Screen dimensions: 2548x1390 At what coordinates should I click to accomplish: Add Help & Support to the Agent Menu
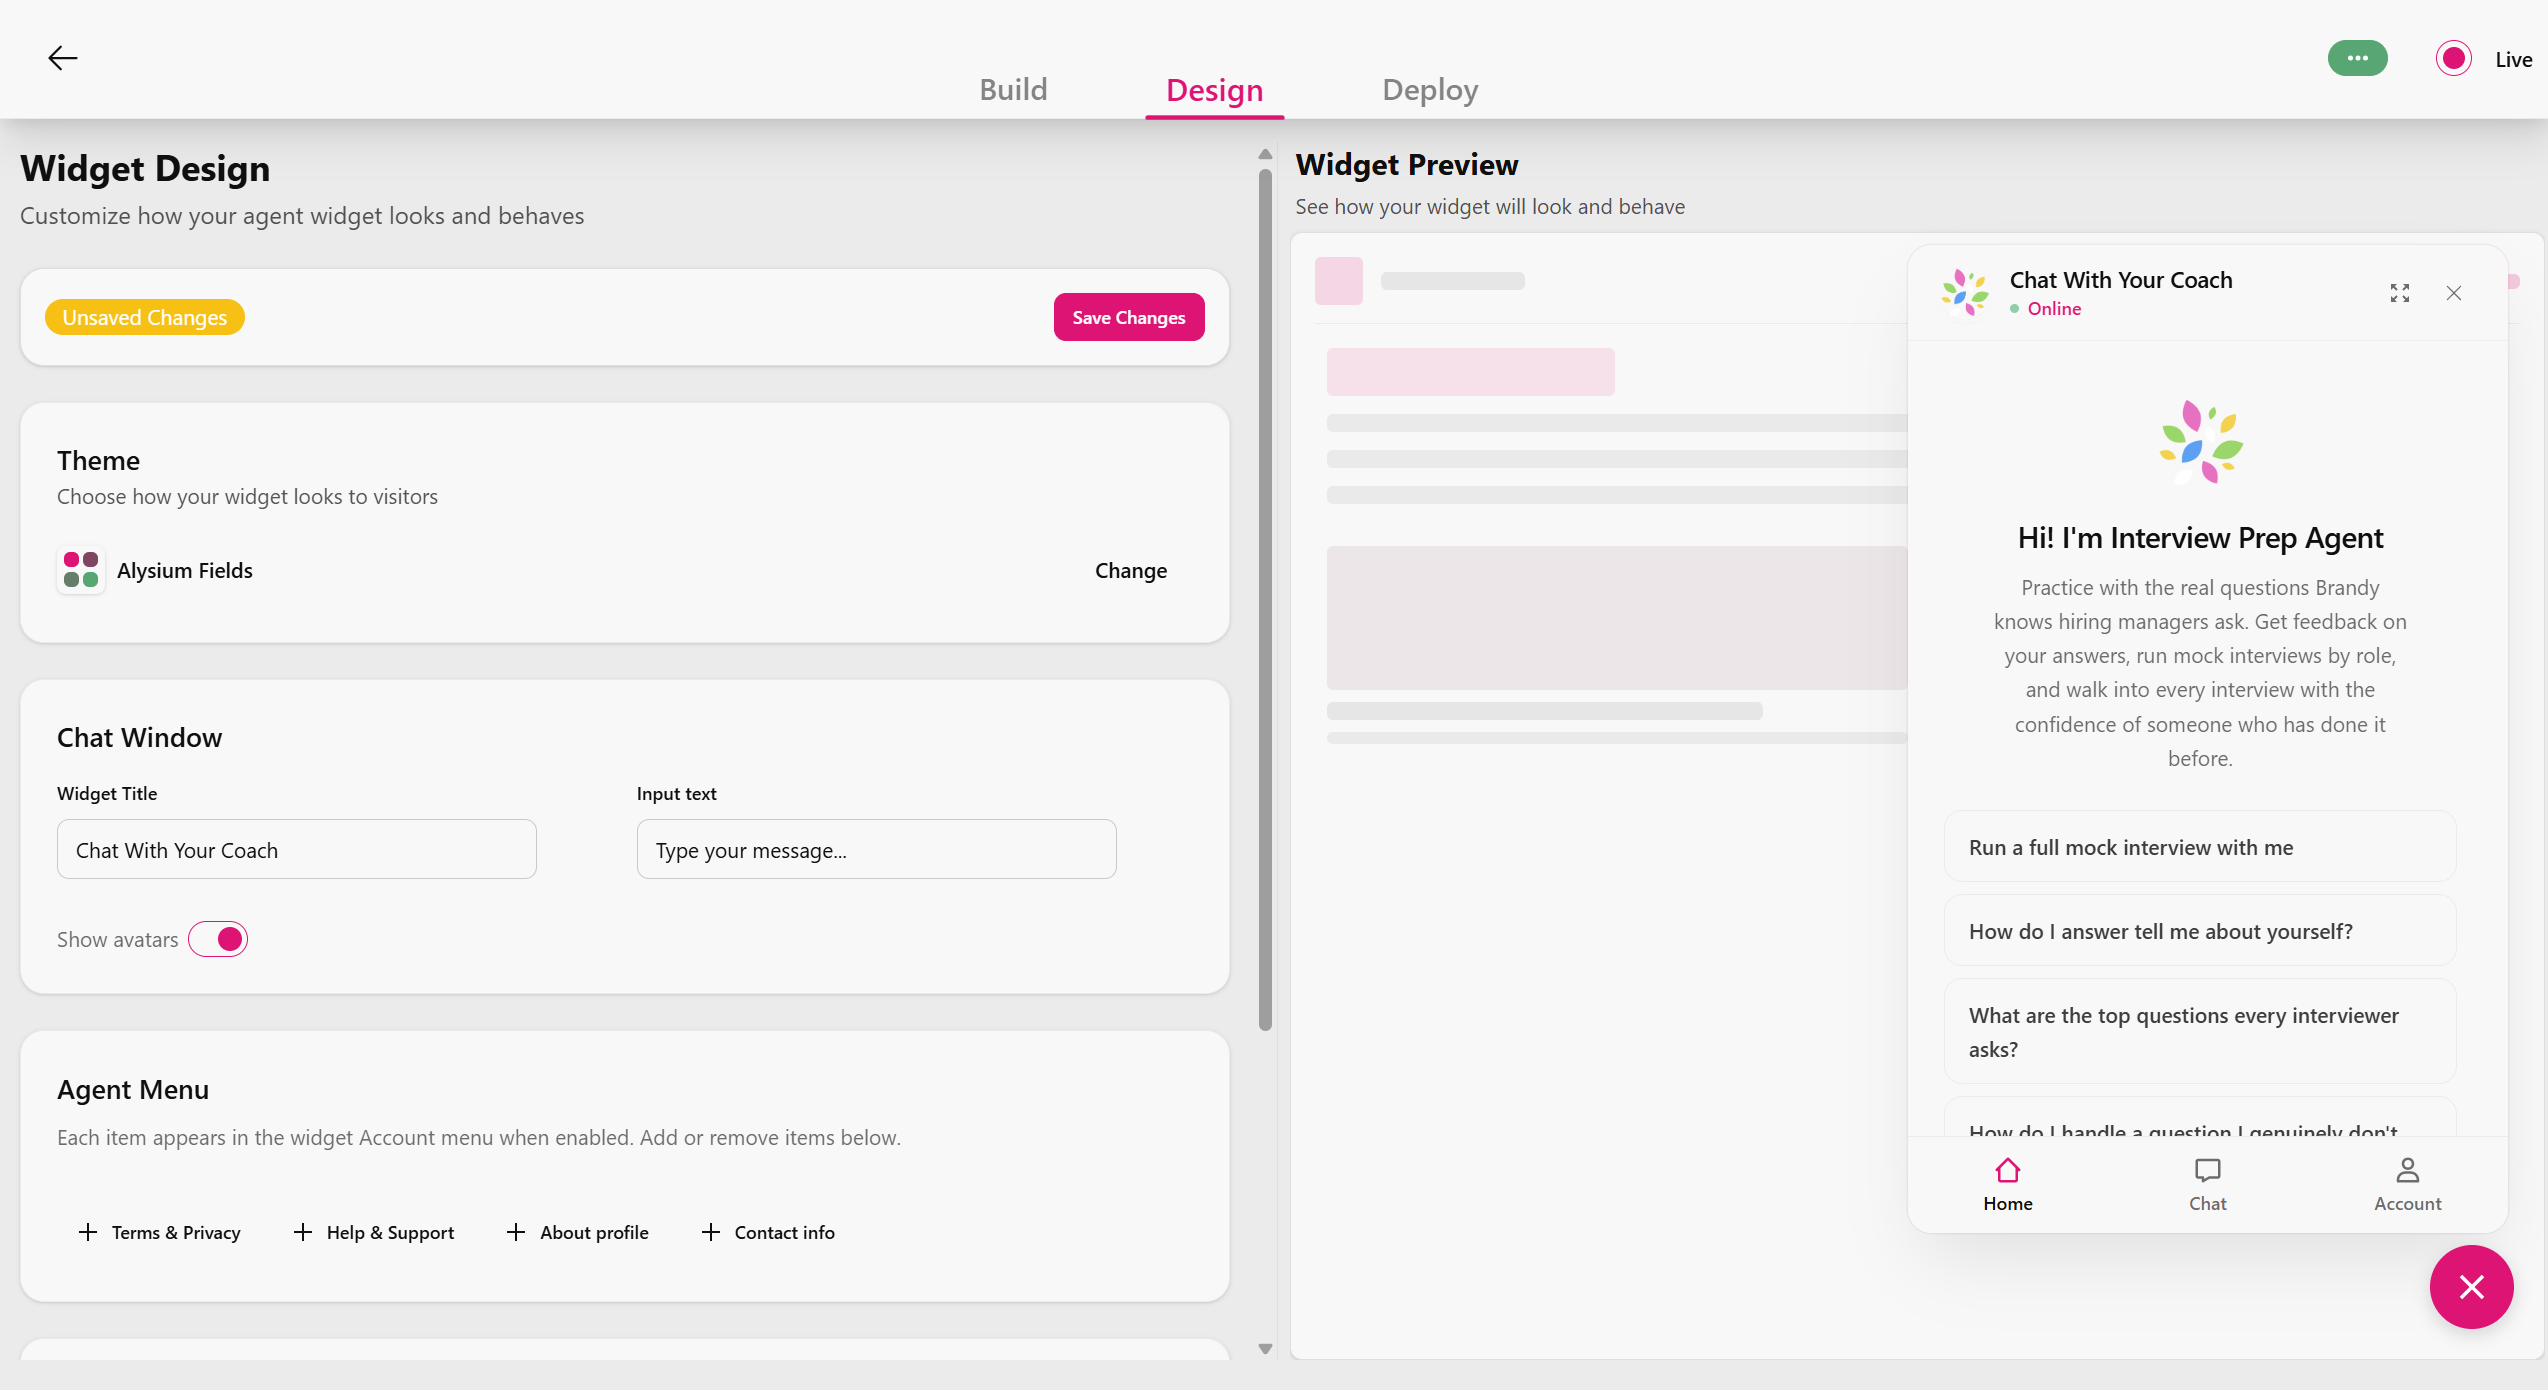[x=374, y=1232]
